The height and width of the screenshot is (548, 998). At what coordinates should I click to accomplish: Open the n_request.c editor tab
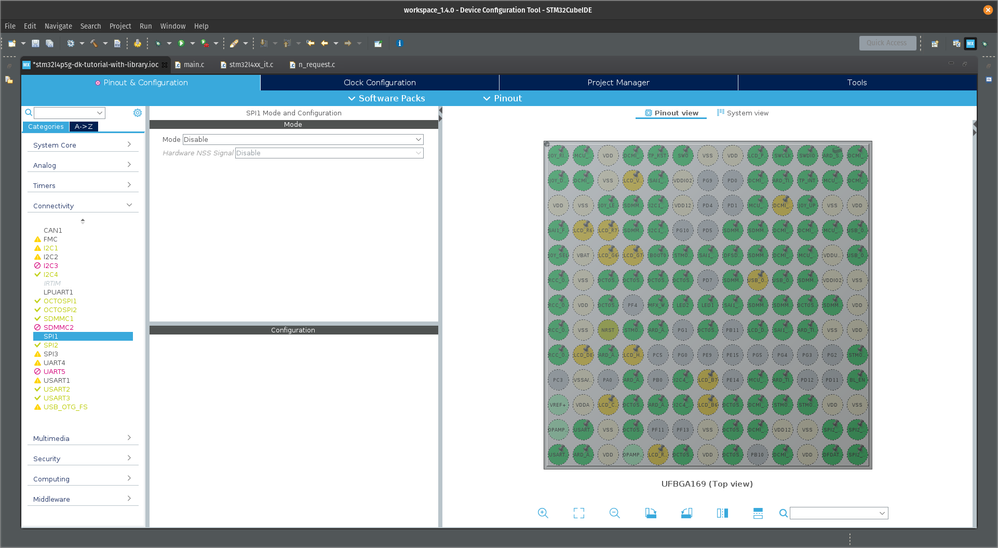point(312,64)
